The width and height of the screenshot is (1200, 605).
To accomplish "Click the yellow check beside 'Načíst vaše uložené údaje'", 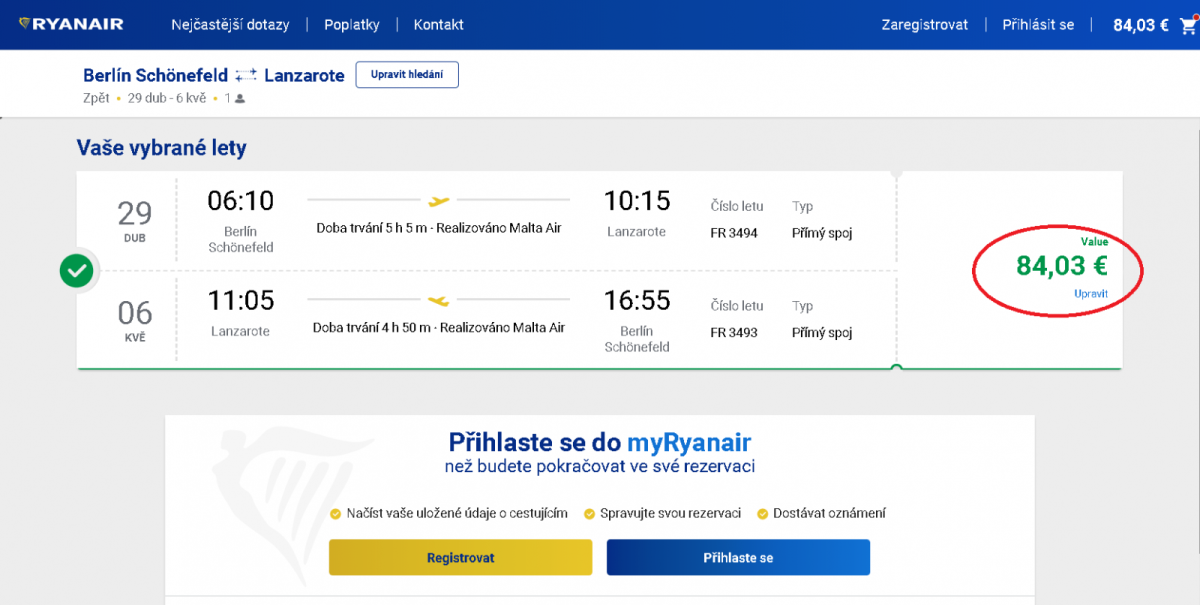I will (336, 514).
